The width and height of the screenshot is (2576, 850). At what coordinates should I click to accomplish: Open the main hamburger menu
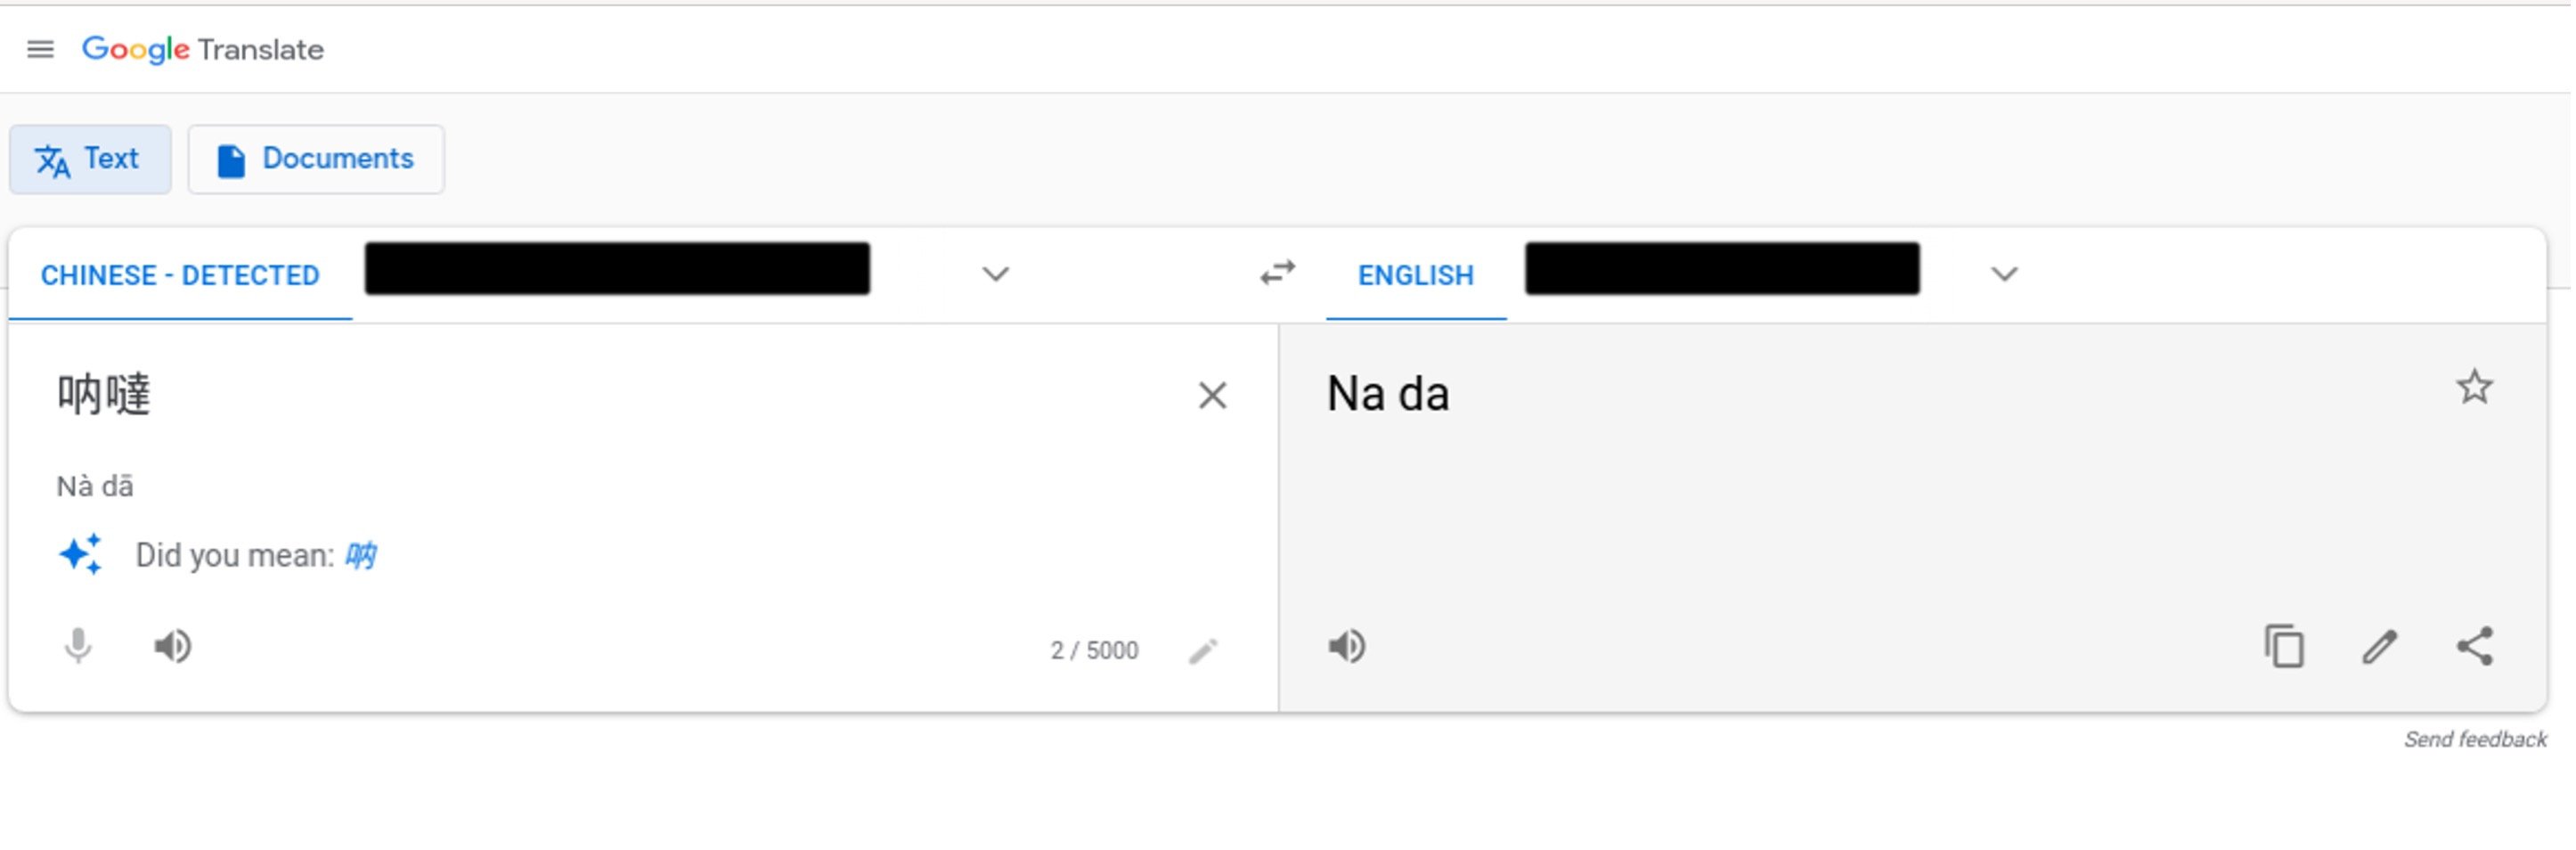(x=40, y=49)
